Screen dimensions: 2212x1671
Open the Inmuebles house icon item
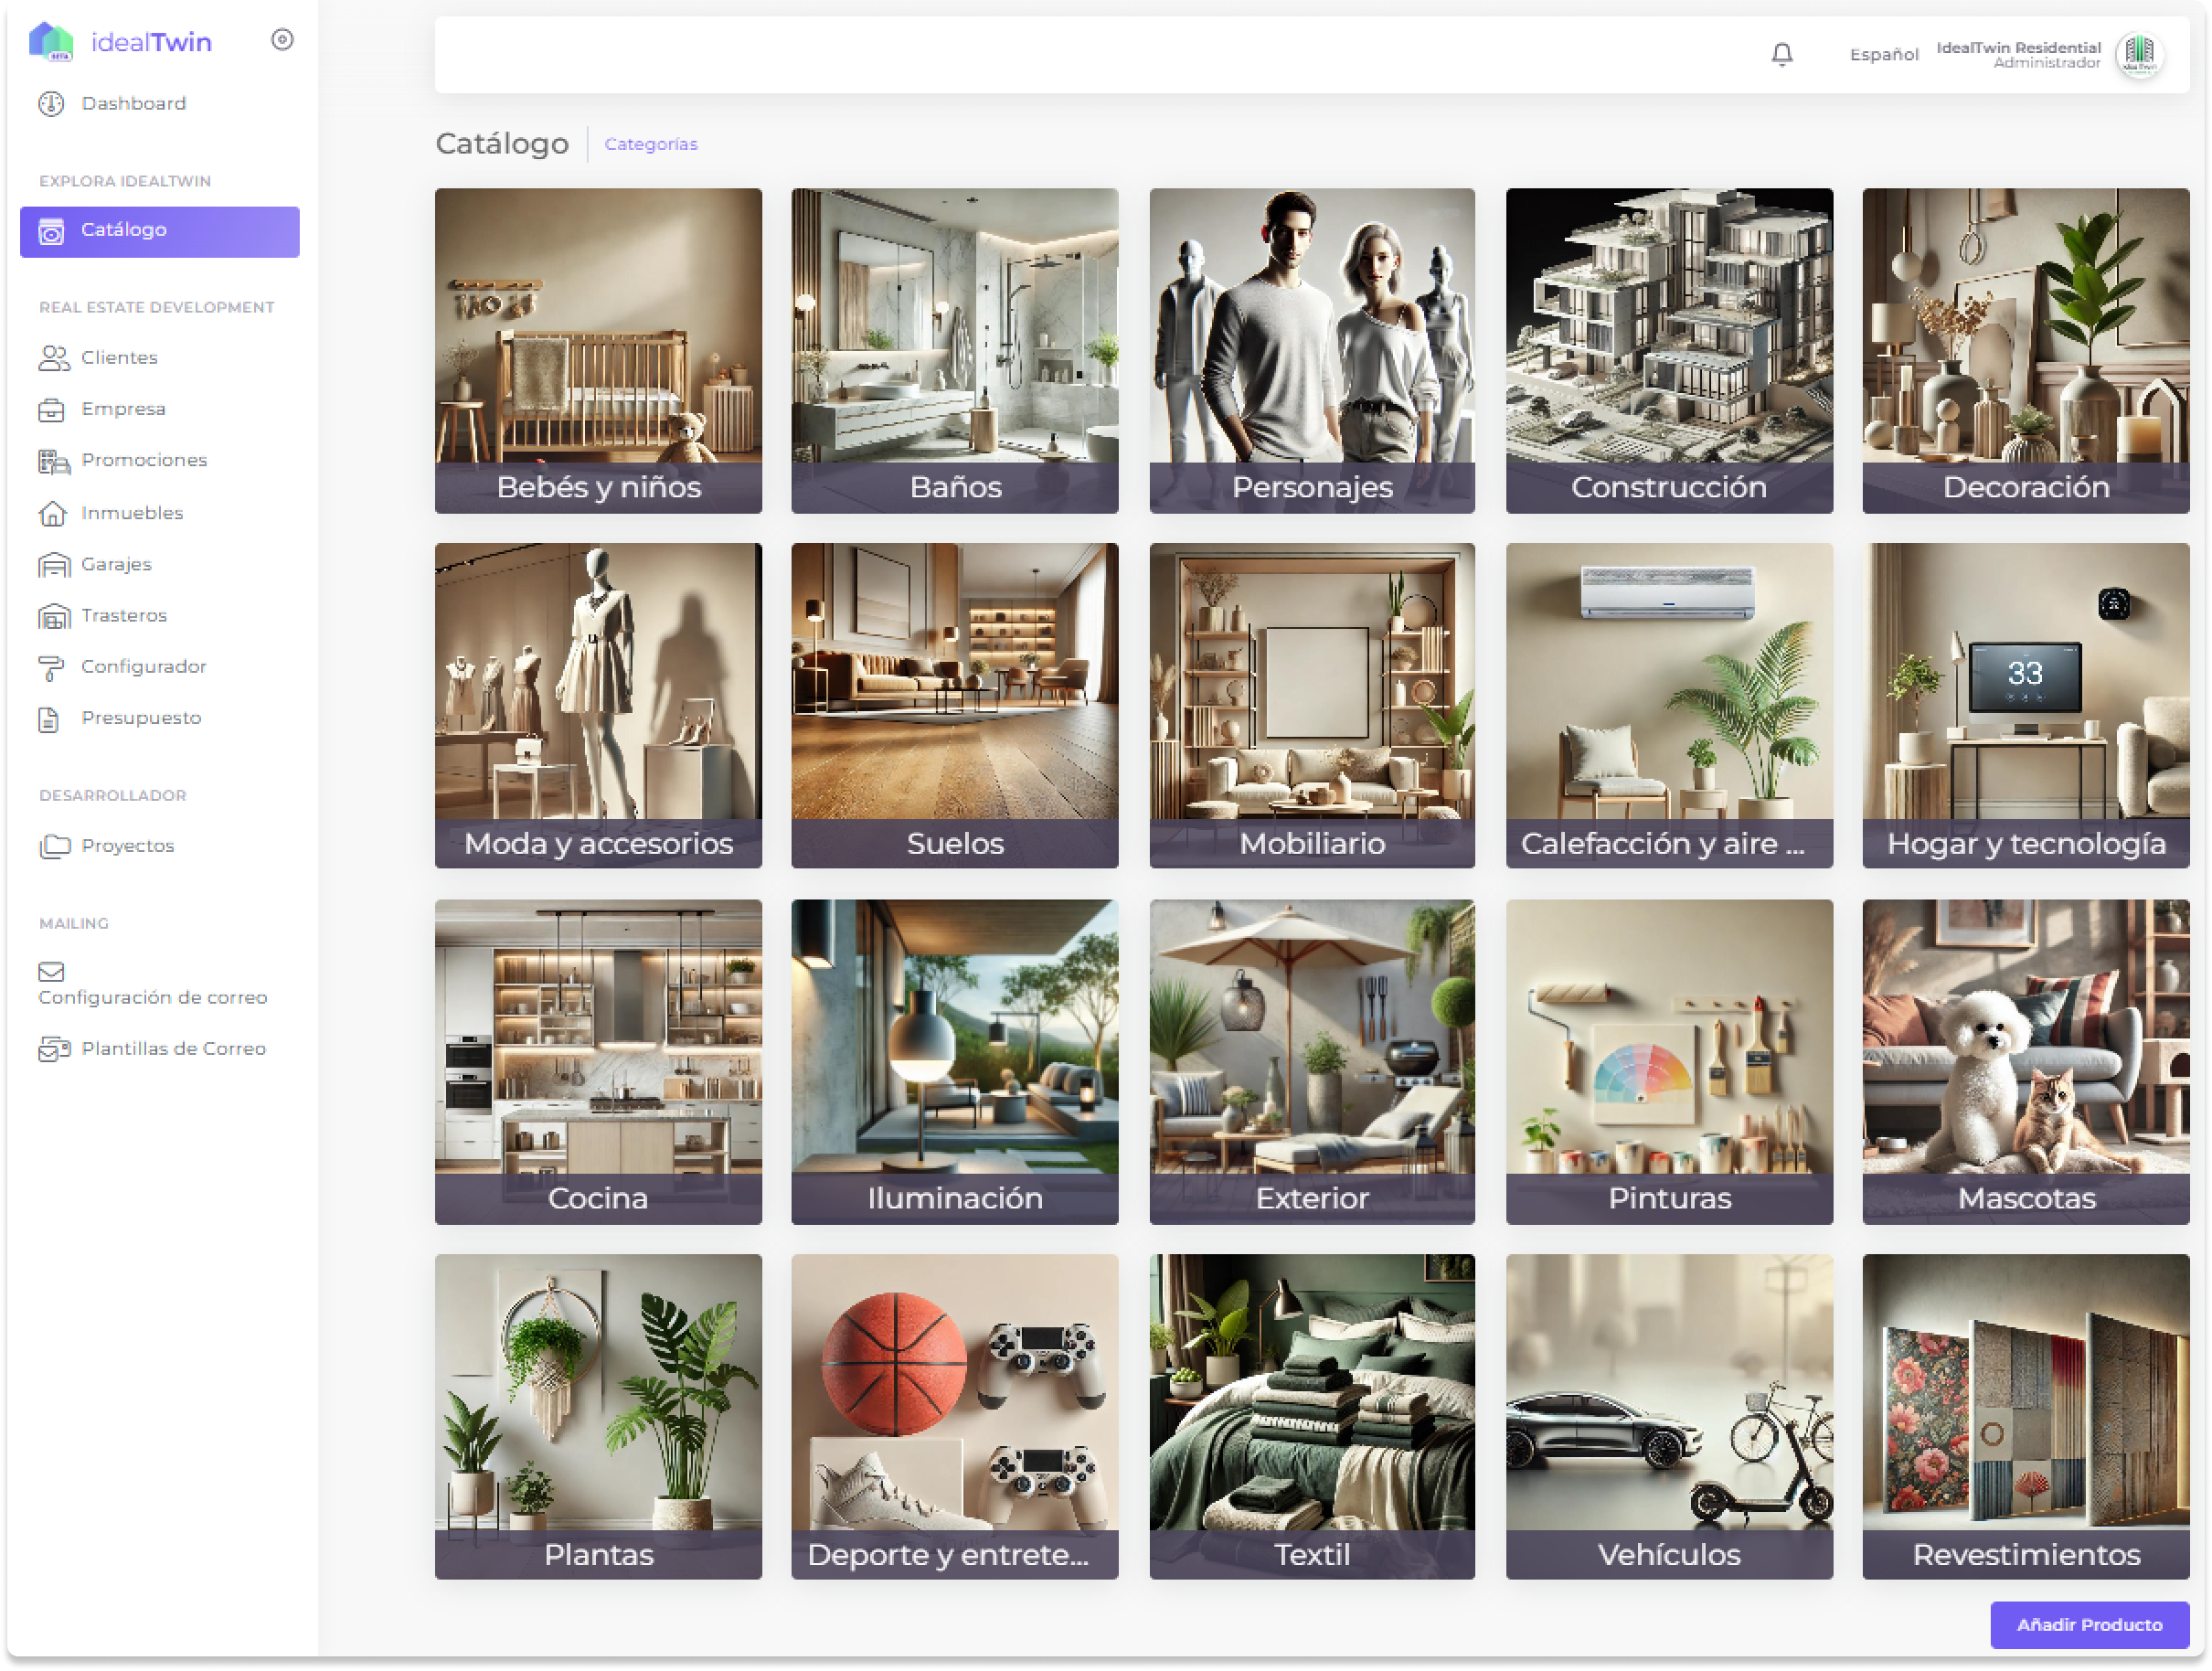[x=53, y=513]
